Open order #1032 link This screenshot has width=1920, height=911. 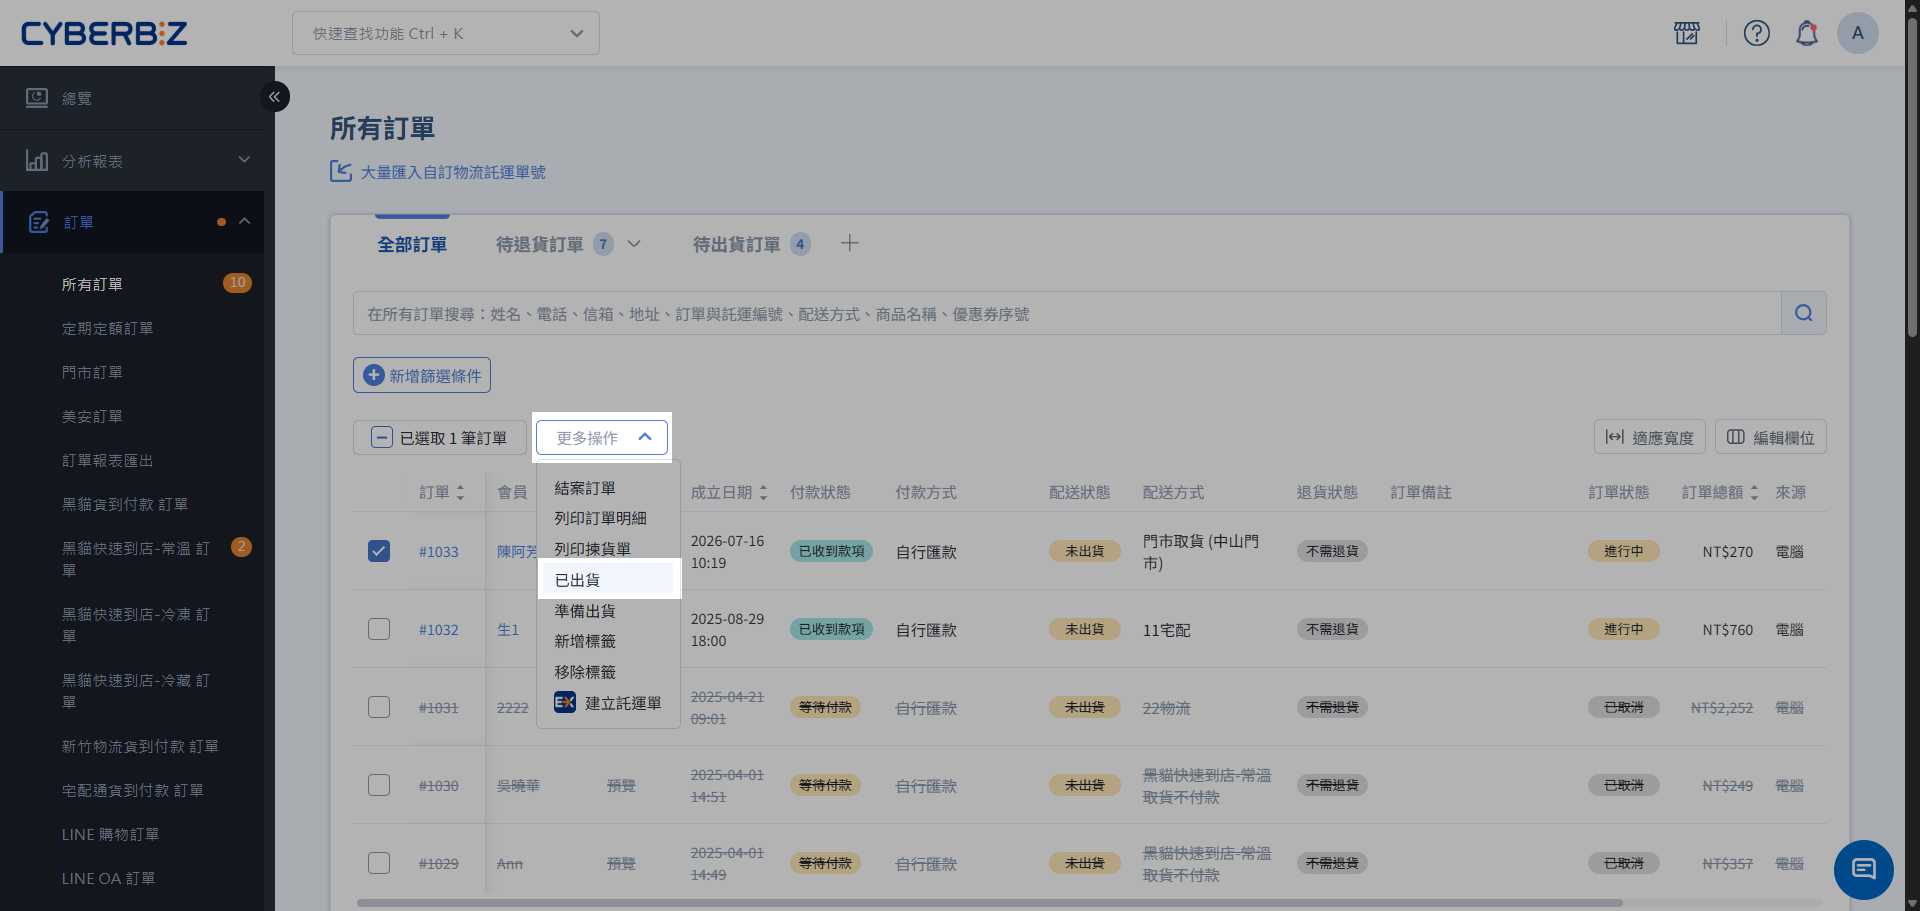[x=439, y=630]
